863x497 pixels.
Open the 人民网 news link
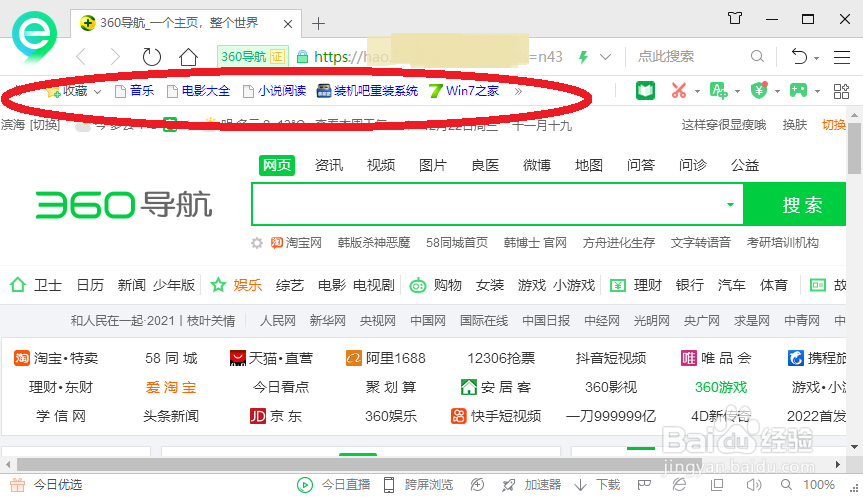coord(277,321)
